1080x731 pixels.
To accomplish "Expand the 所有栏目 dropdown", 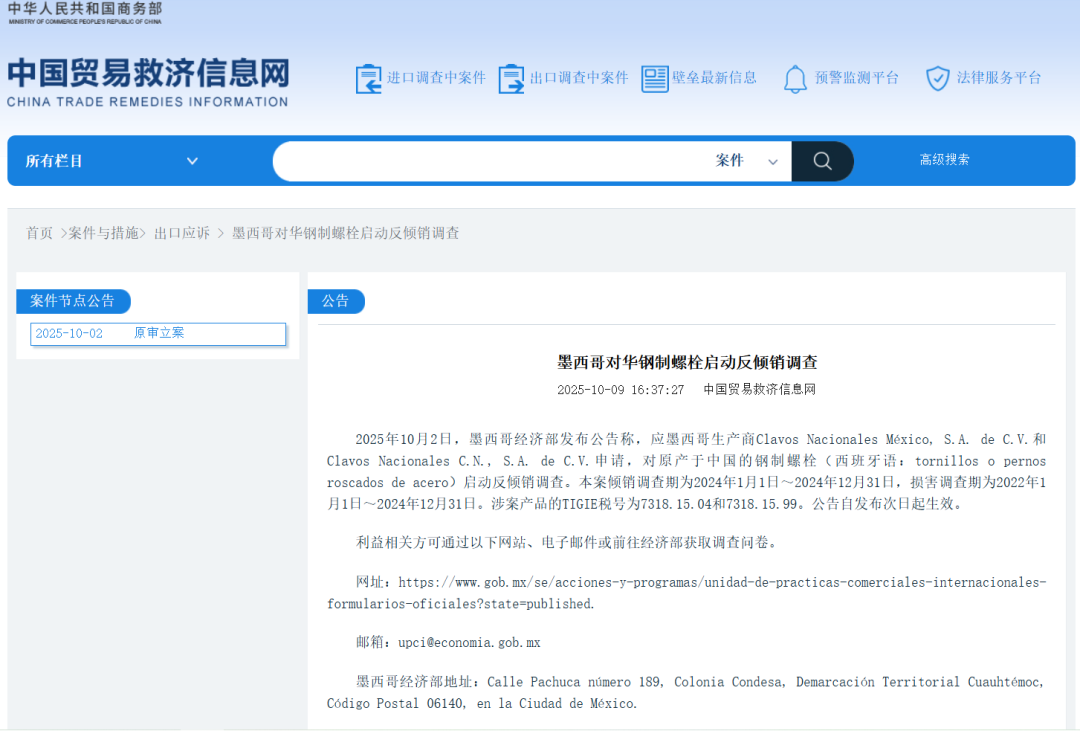I will pyautogui.click(x=112, y=161).
